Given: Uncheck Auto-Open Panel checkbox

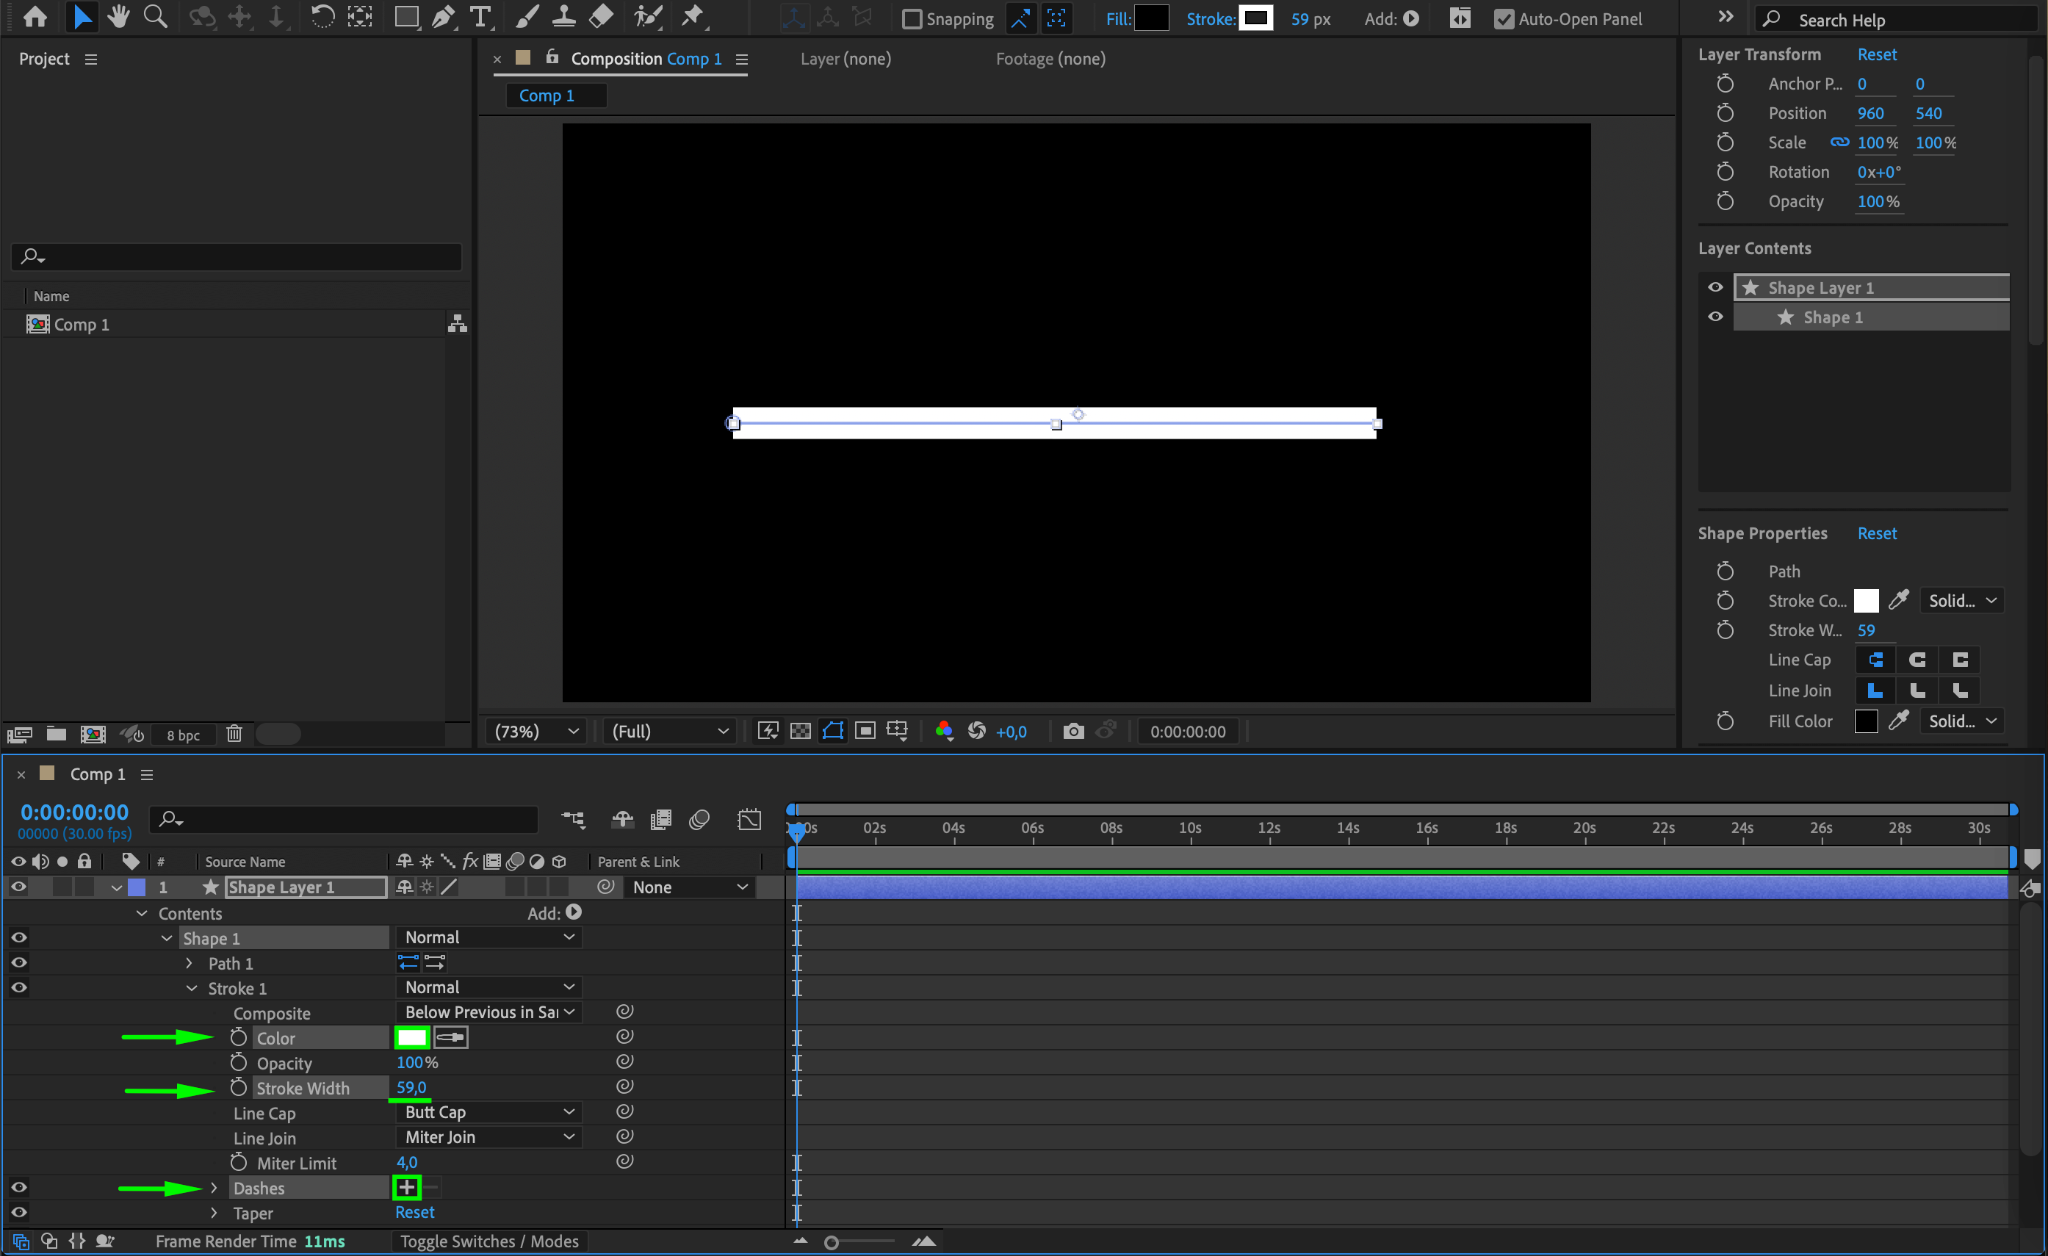Looking at the screenshot, I should 1503,19.
